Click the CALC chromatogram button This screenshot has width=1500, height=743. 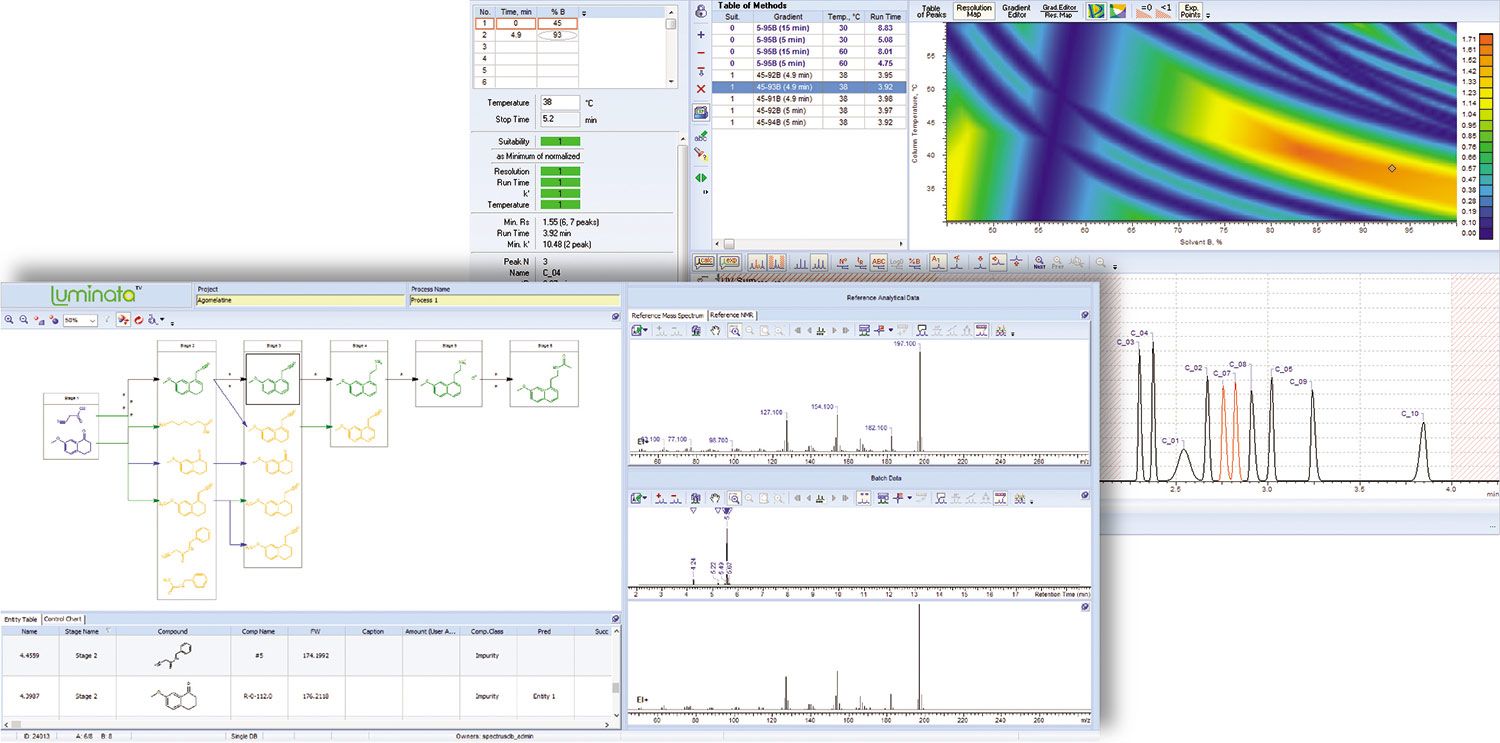[705, 263]
